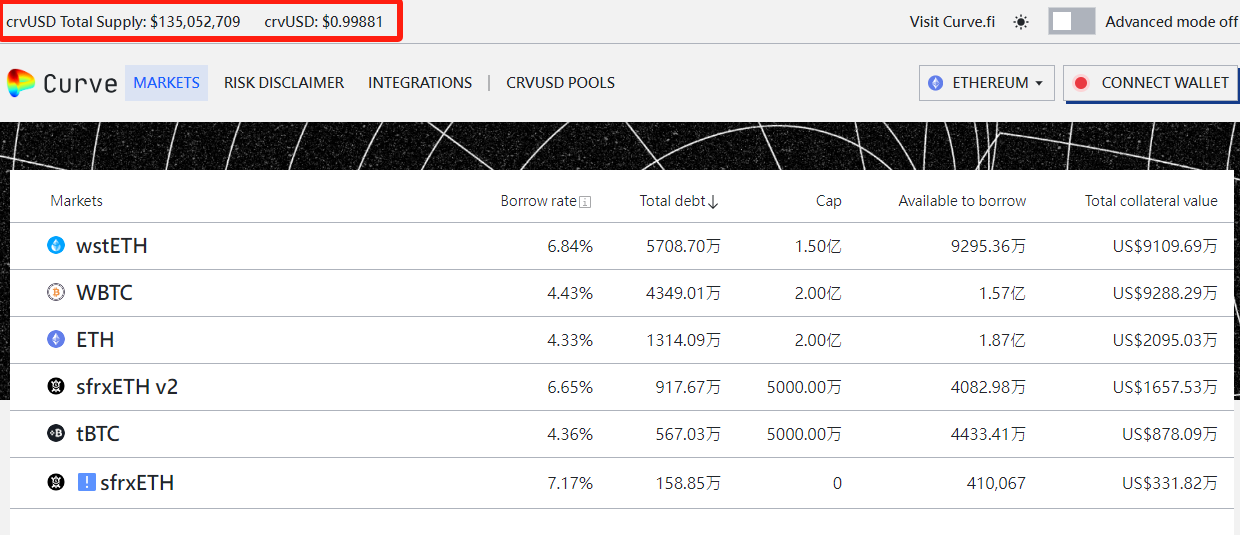Click the 9295.36万 available to borrow value
This screenshot has width=1240, height=535.
tap(988, 246)
